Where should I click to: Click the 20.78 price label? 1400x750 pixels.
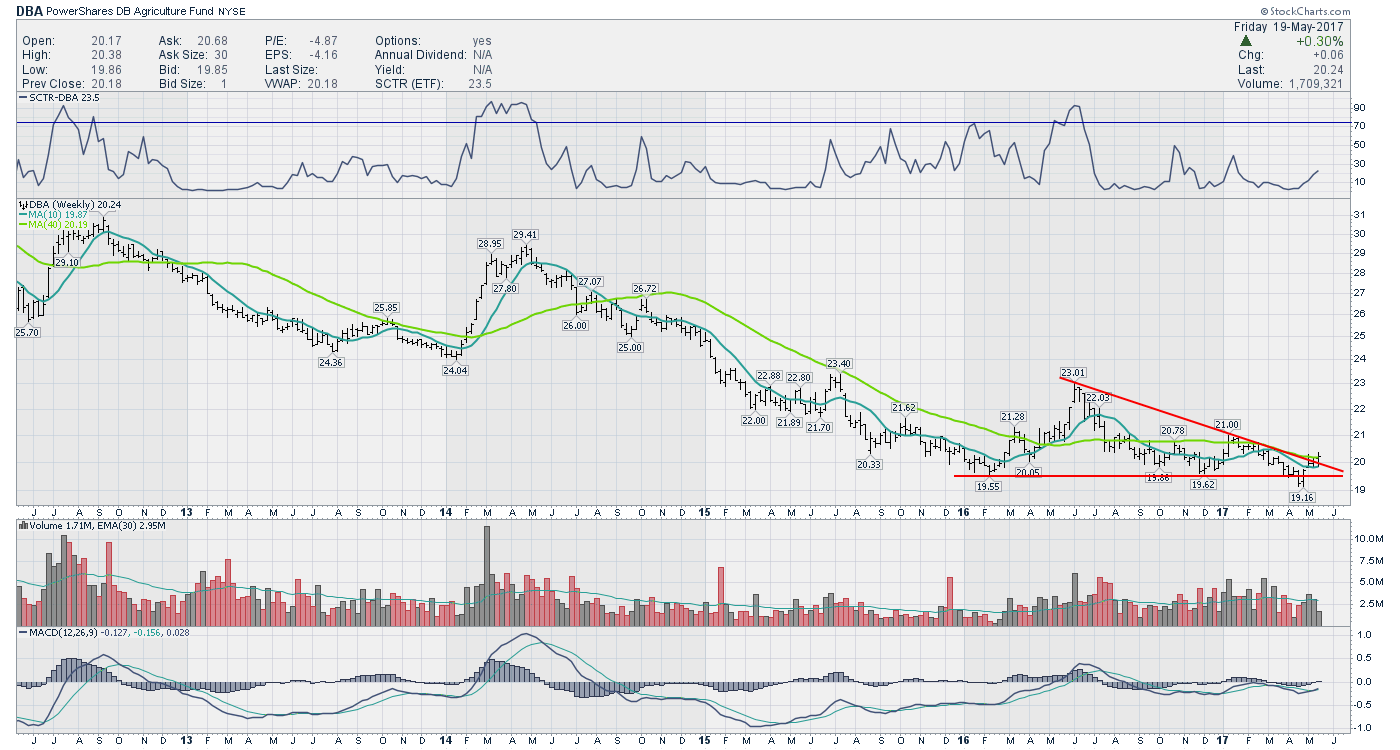[x=1173, y=431]
